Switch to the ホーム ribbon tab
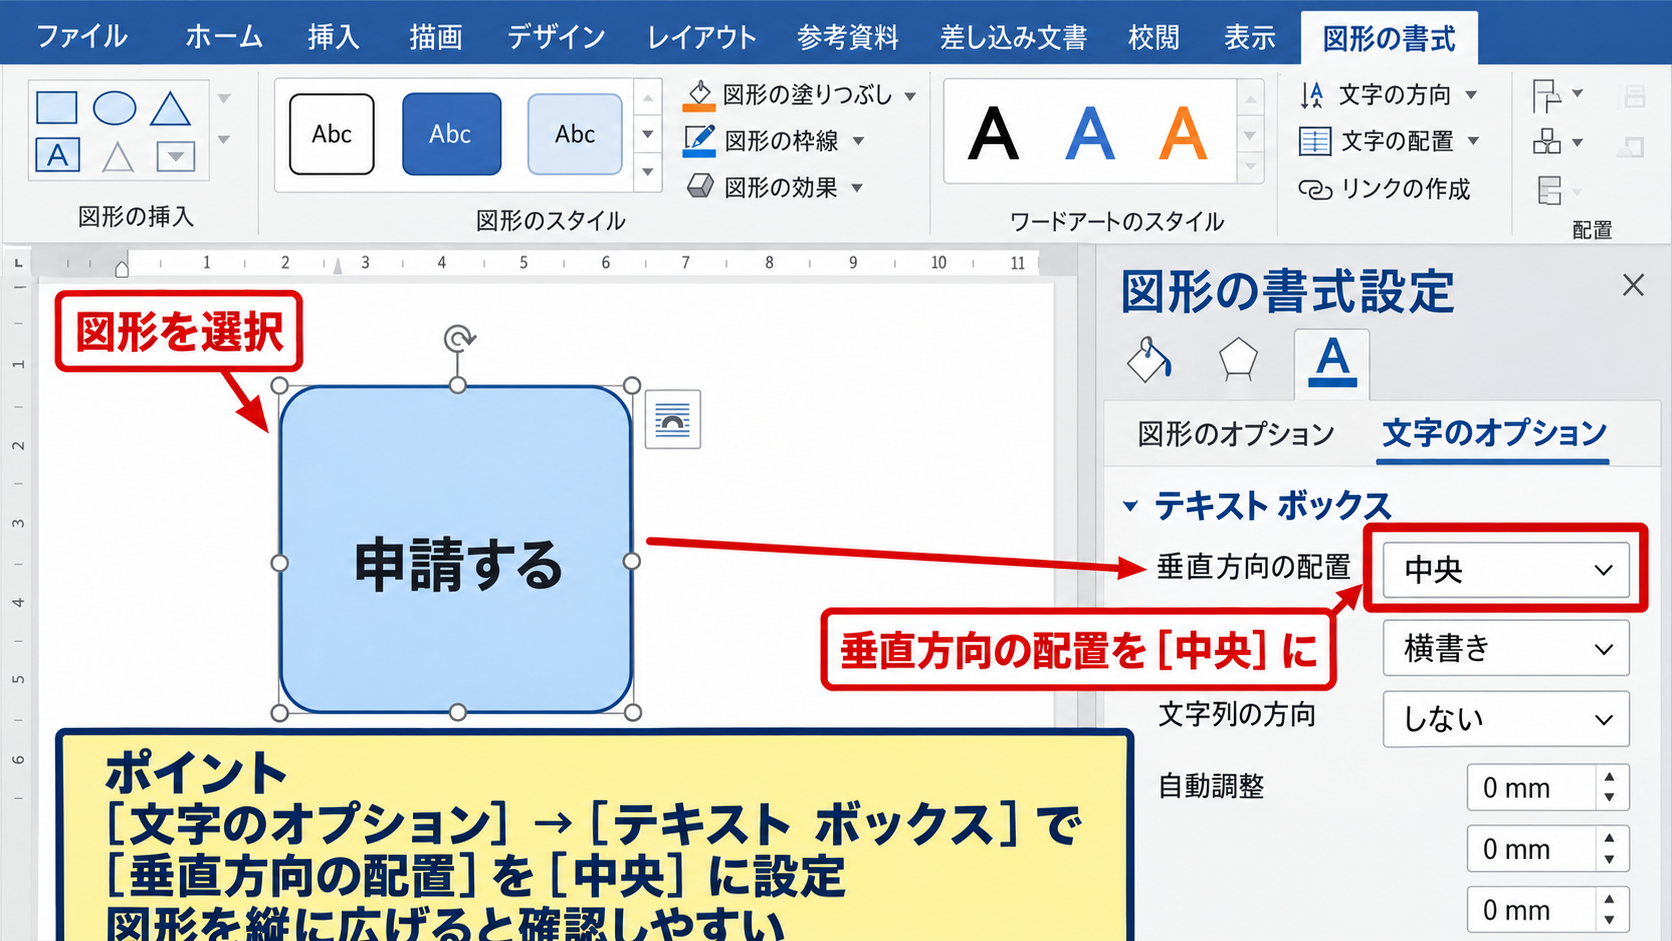The height and width of the screenshot is (941, 1672). pyautogui.click(x=224, y=37)
